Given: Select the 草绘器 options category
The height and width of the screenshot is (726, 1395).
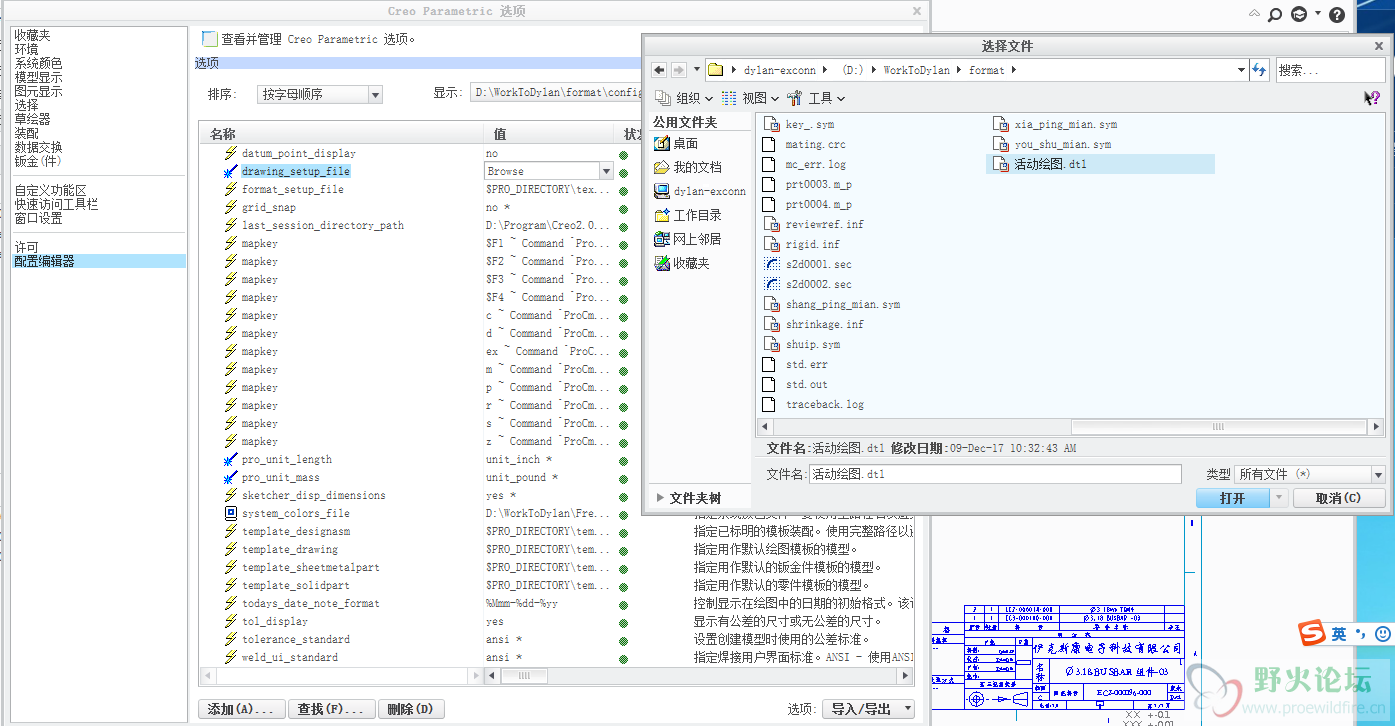Looking at the screenshot, I should pos(32,119).
